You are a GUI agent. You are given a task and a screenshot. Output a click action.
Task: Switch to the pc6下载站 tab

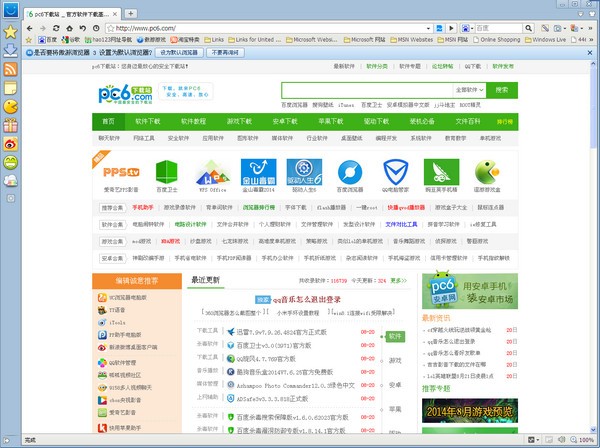pos(73,14)
